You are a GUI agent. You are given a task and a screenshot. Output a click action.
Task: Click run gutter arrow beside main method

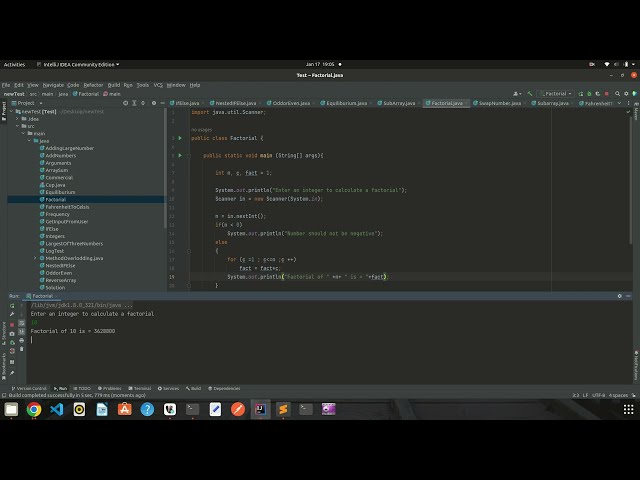(x=180, y=156)
